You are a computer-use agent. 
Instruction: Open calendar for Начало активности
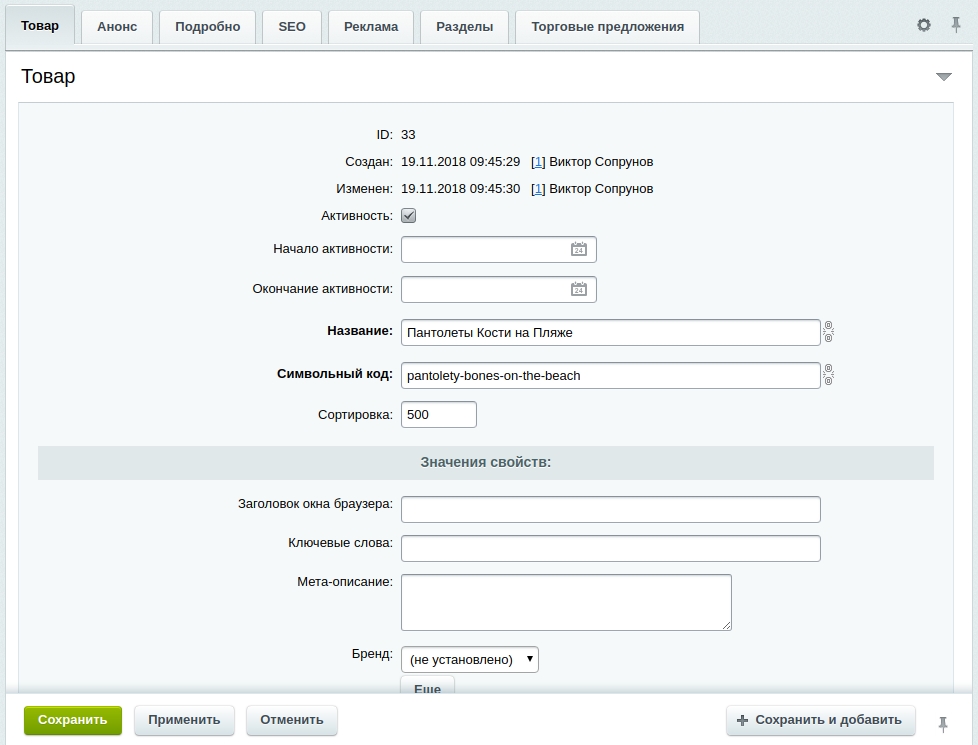coord(578,249)
